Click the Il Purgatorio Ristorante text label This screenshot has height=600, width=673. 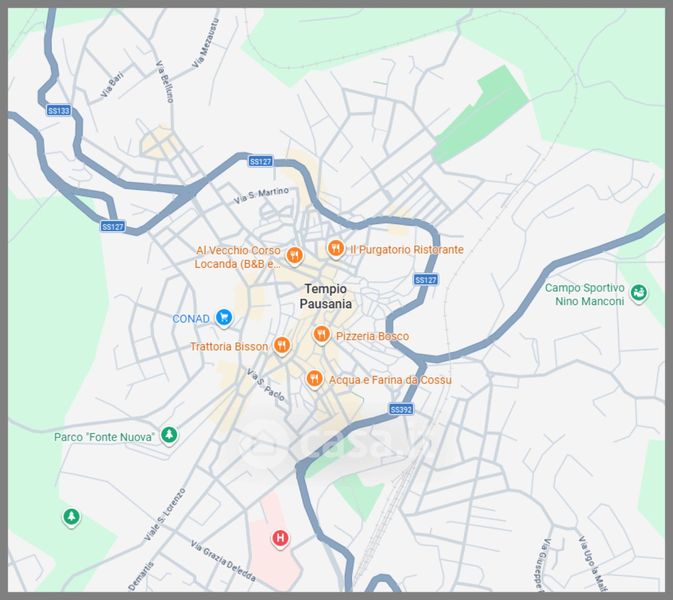click(x=407, y=249)
